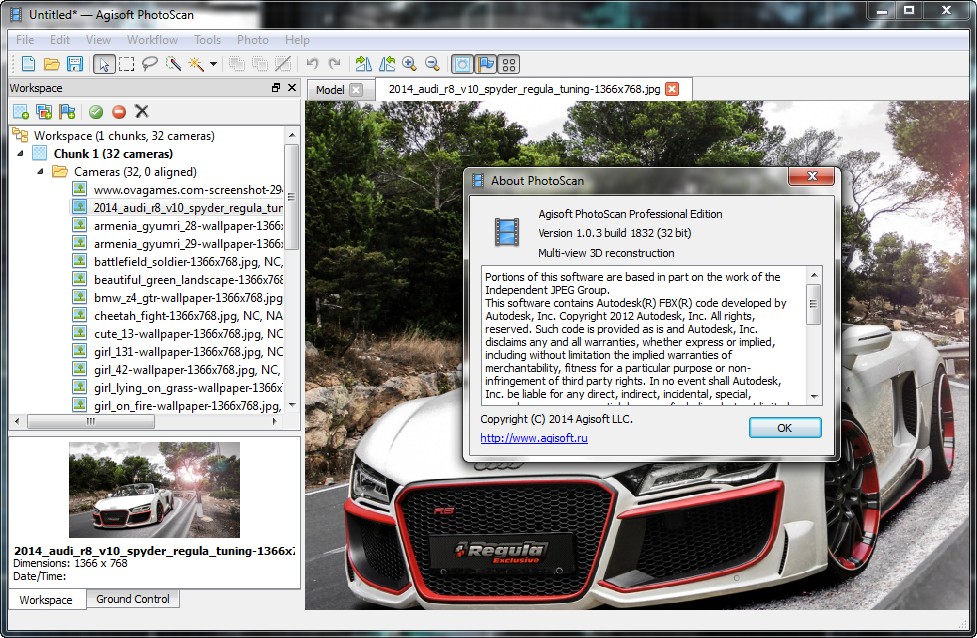Image resolution: width=977 pixels, height=638 pixels.
Task: Save the project with the floppy disk icon
Action: (75, 64)
